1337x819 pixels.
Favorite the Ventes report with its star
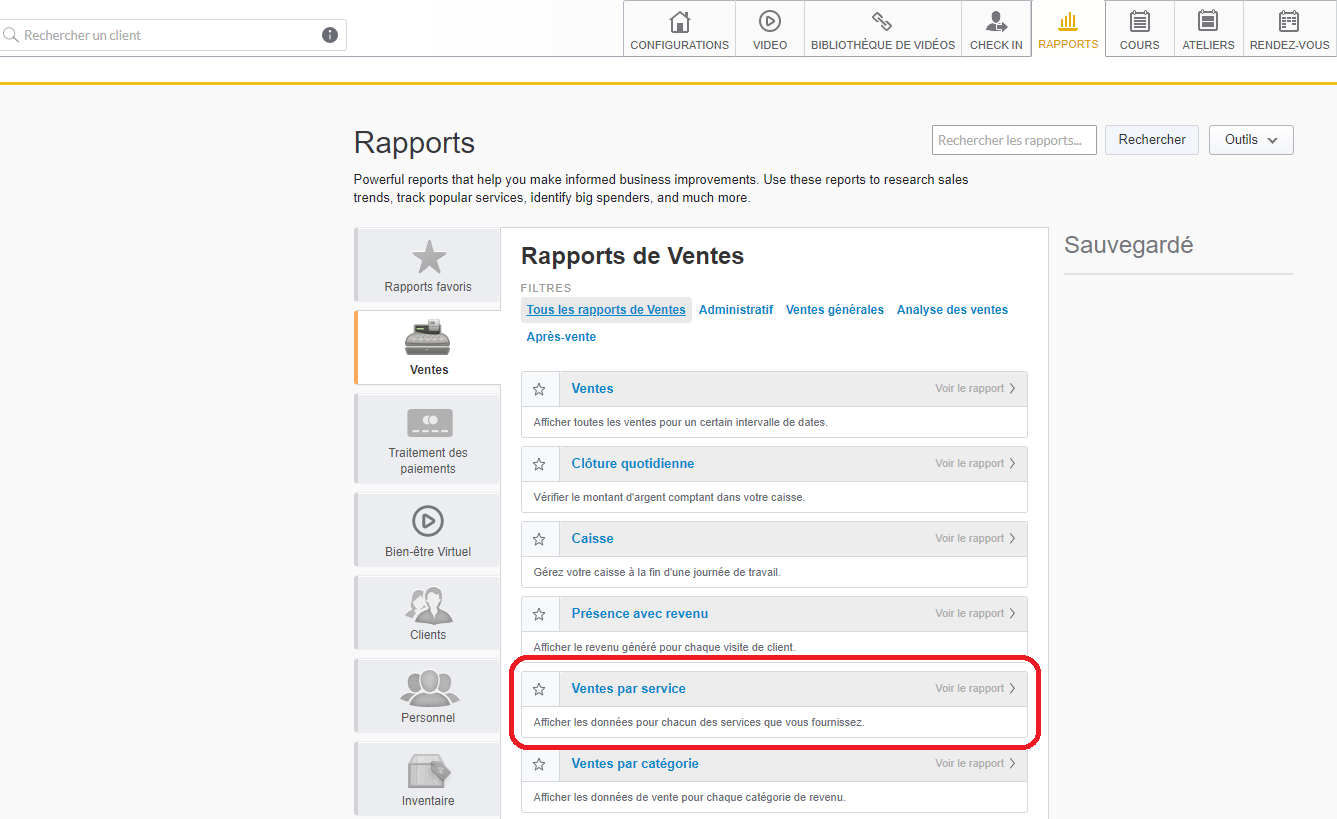pyautogui.click(x=539, y=388)
